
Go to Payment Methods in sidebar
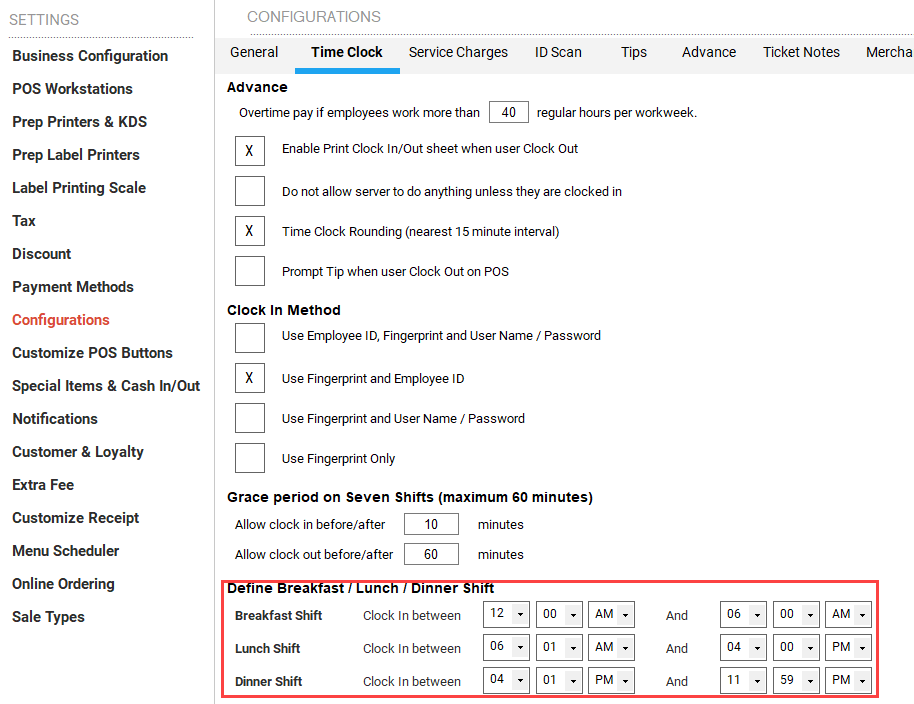coord(73,287)
